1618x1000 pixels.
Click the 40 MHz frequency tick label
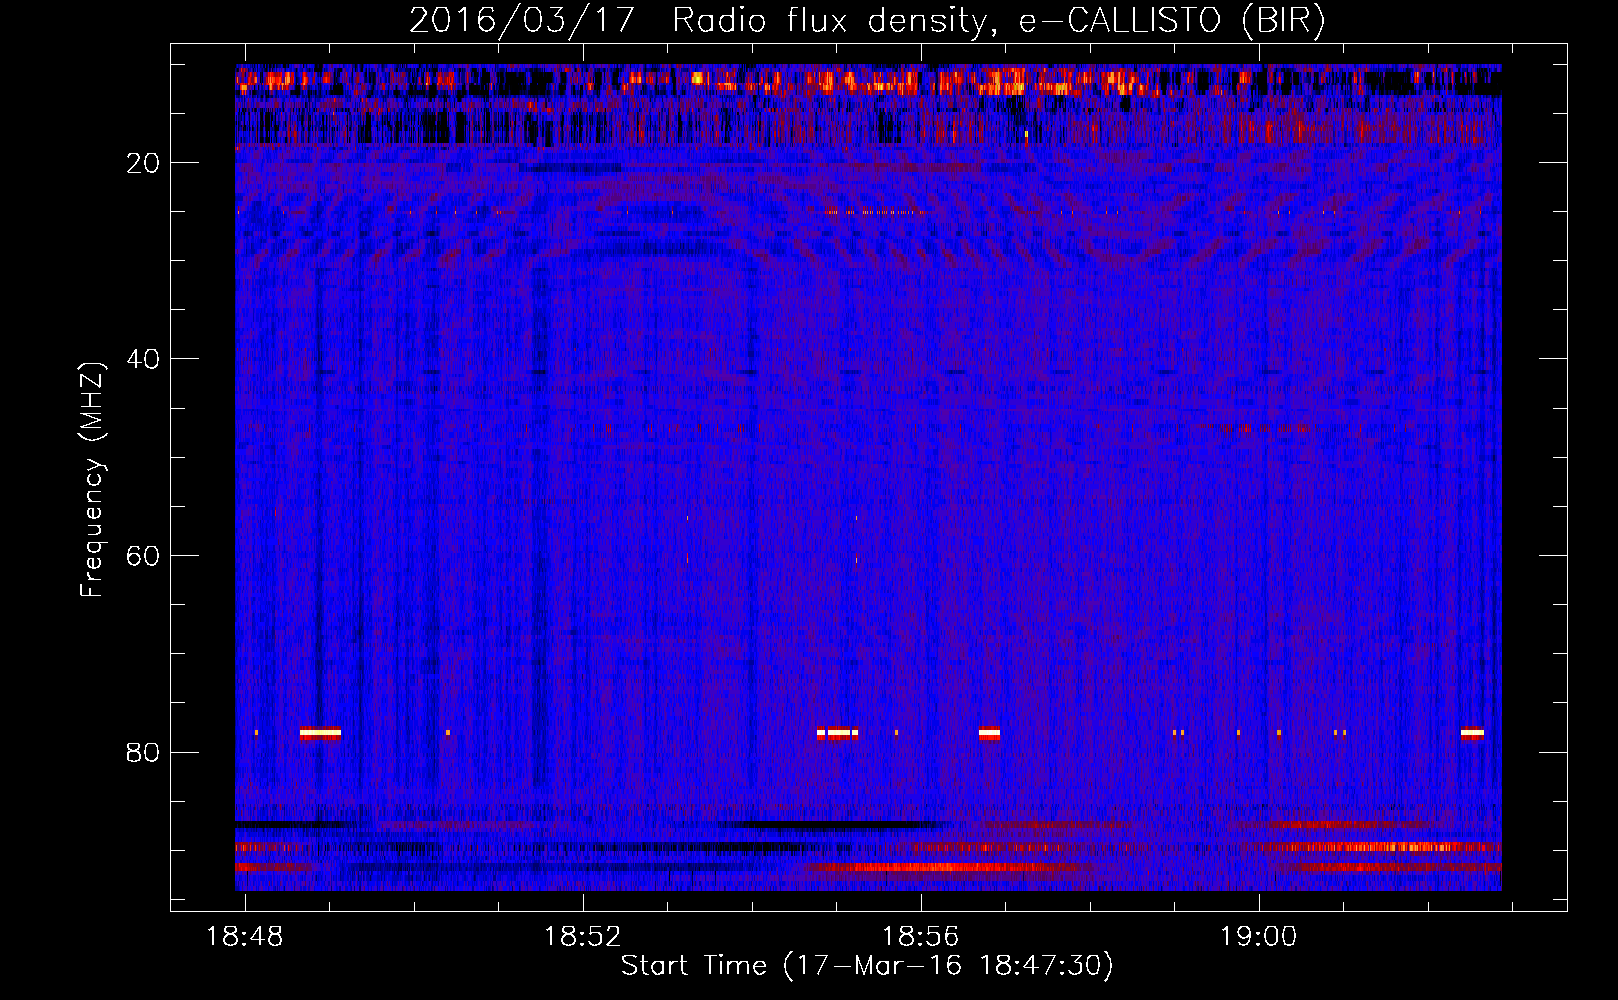point(143,359)
